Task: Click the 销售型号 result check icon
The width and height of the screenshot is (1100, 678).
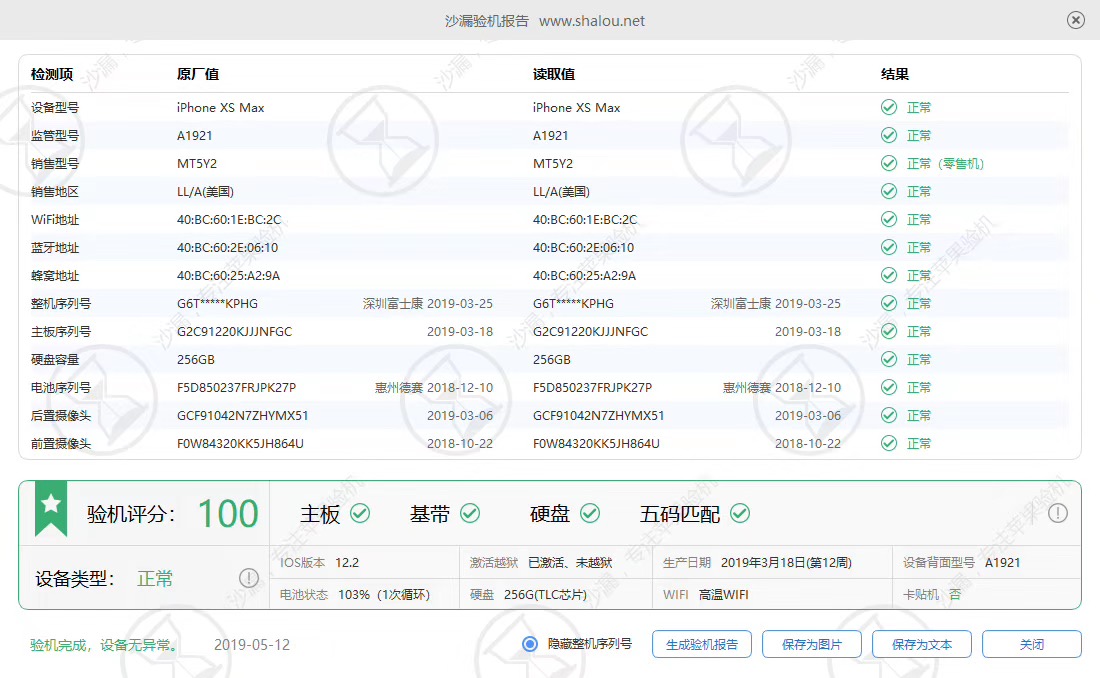Action: (x=889, y=164)
